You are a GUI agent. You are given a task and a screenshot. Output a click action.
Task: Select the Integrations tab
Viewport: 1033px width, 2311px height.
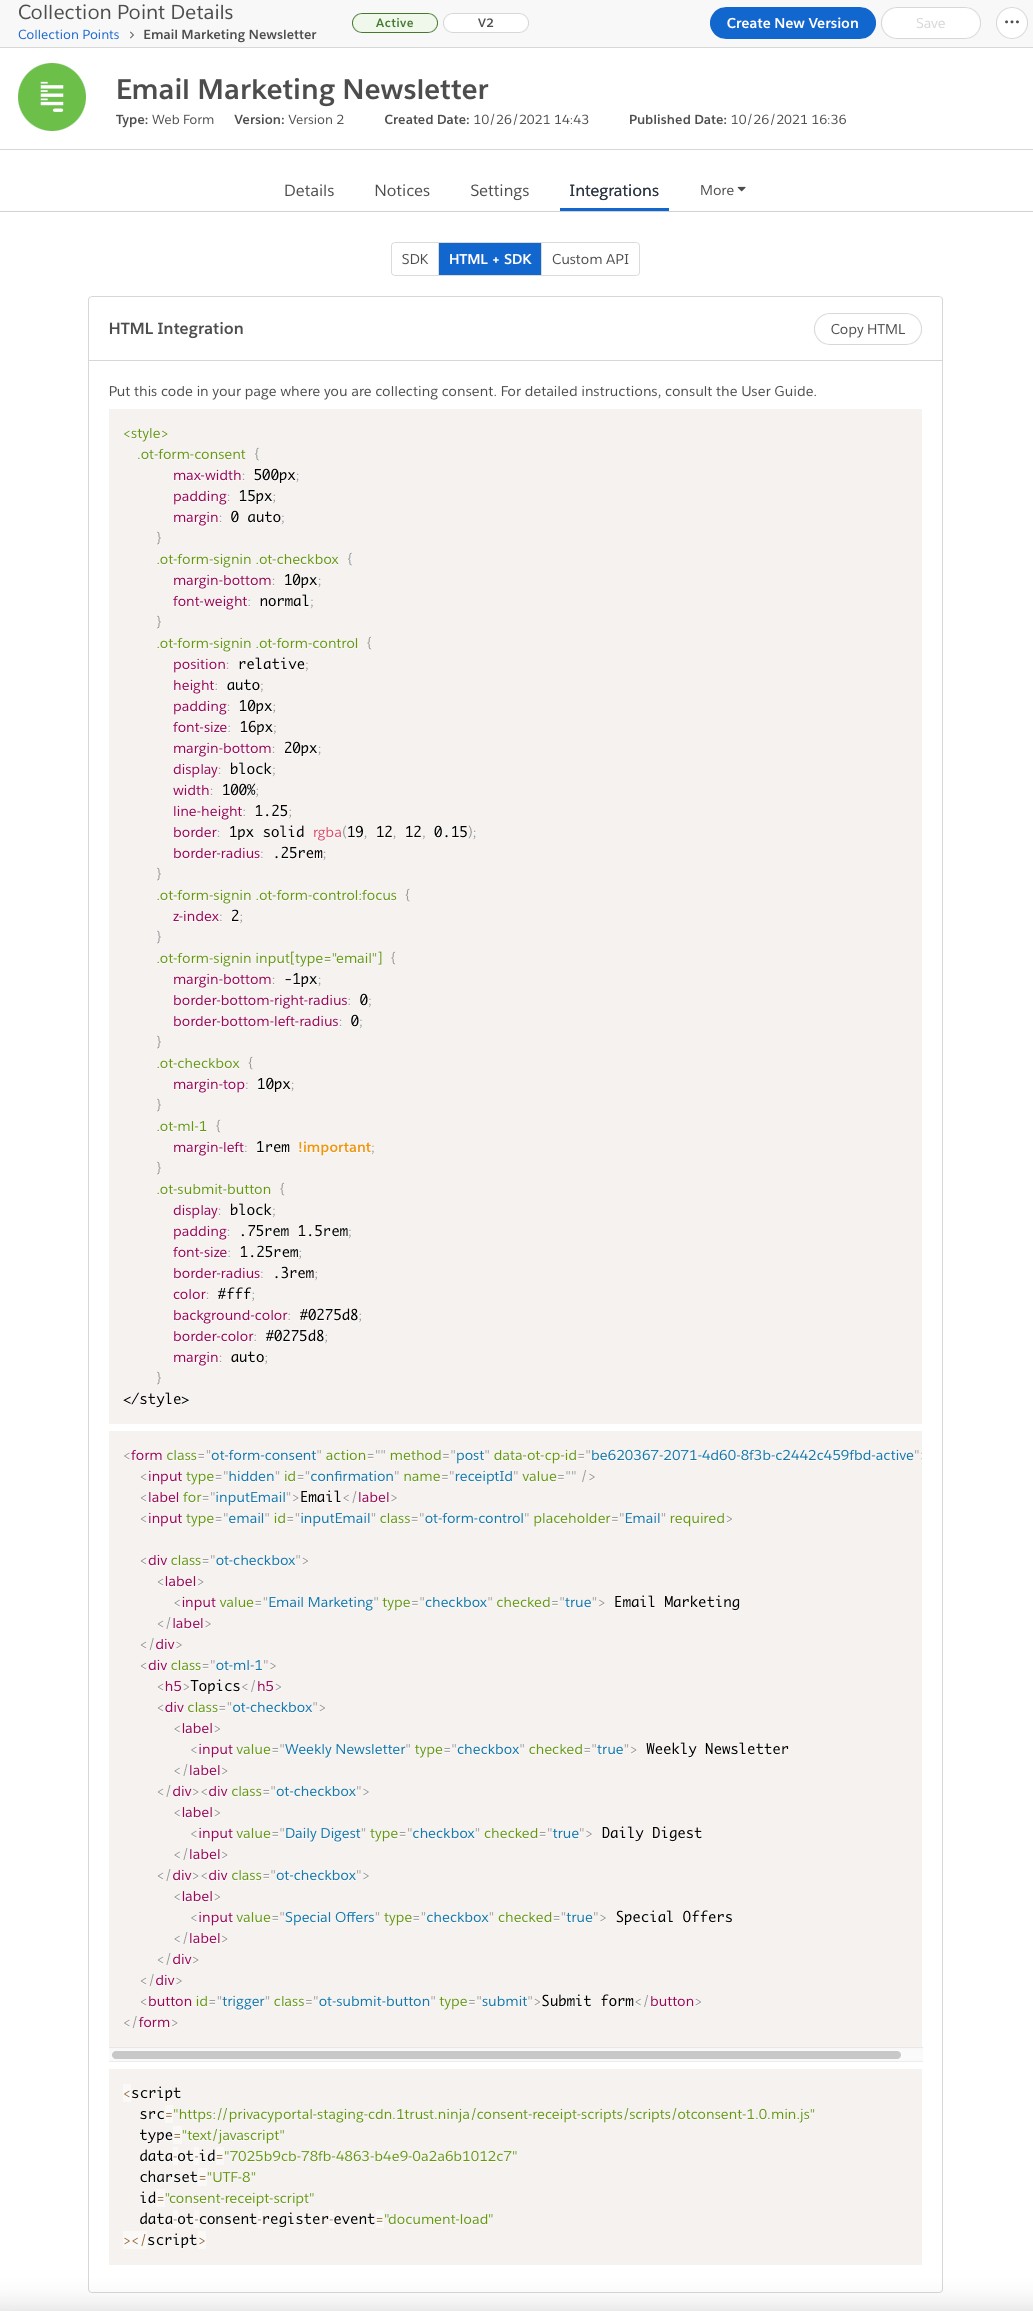pyautogui.click(x=614, y=190)
